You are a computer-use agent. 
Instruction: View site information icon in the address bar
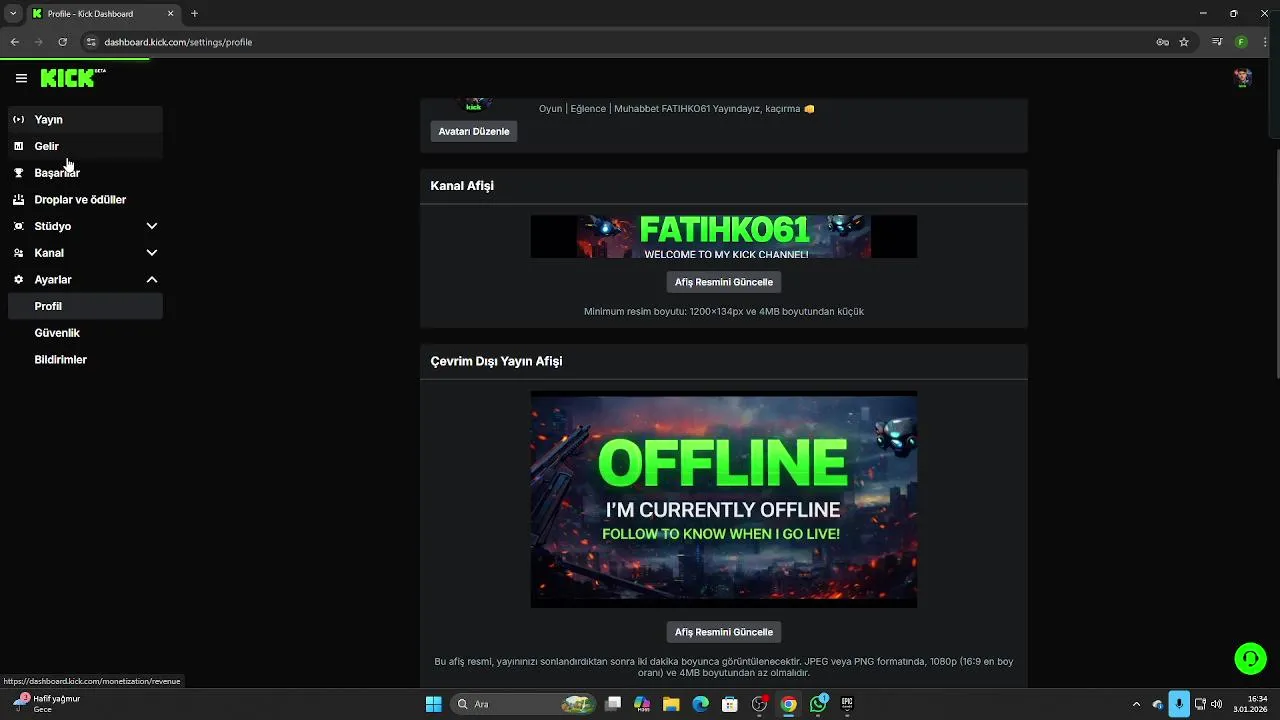click(90, 42)
